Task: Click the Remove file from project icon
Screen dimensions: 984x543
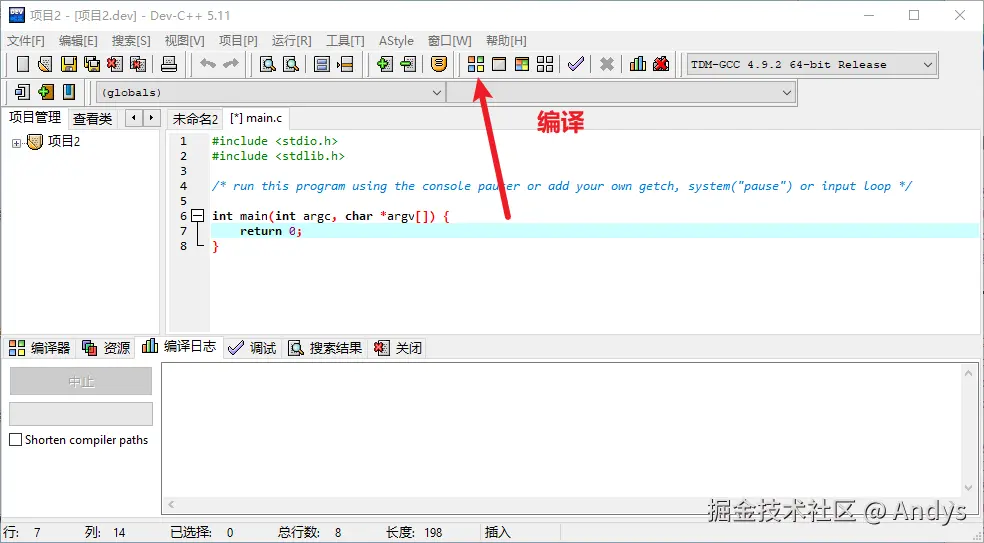Action: pyautogui.click(x=408, y=64)
